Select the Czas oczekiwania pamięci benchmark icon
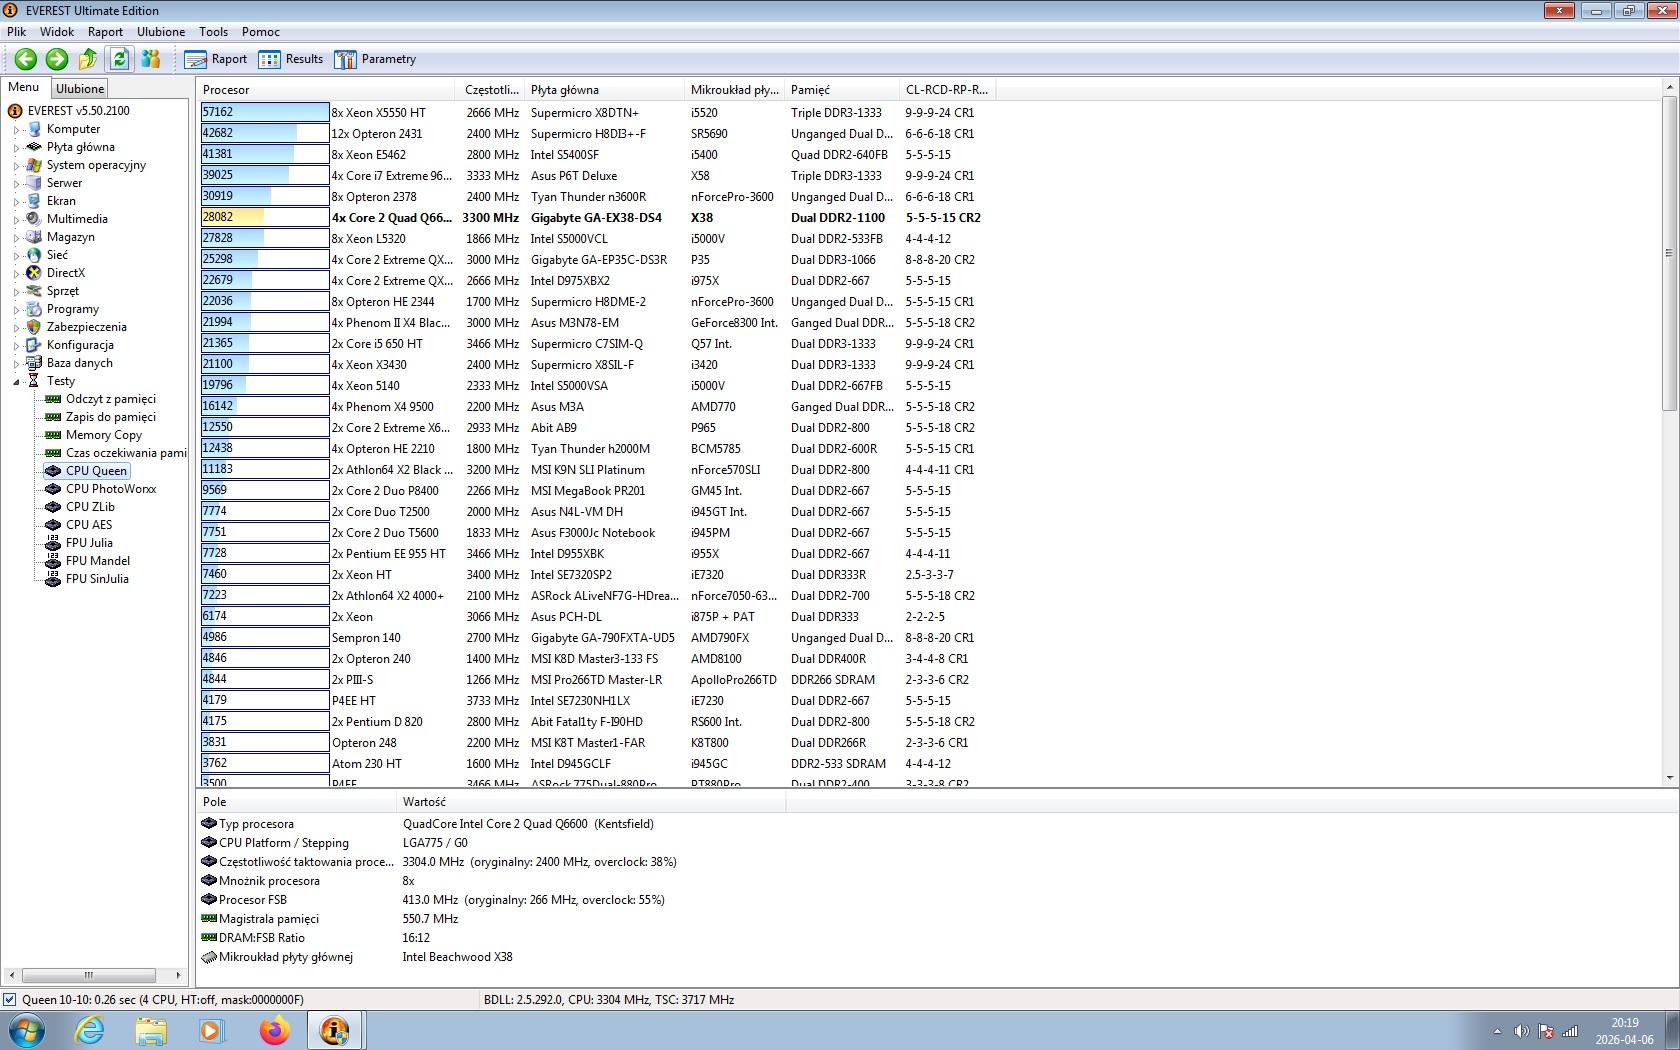The width and height of the screenshot is (1680, 1050). click(53, 453)
